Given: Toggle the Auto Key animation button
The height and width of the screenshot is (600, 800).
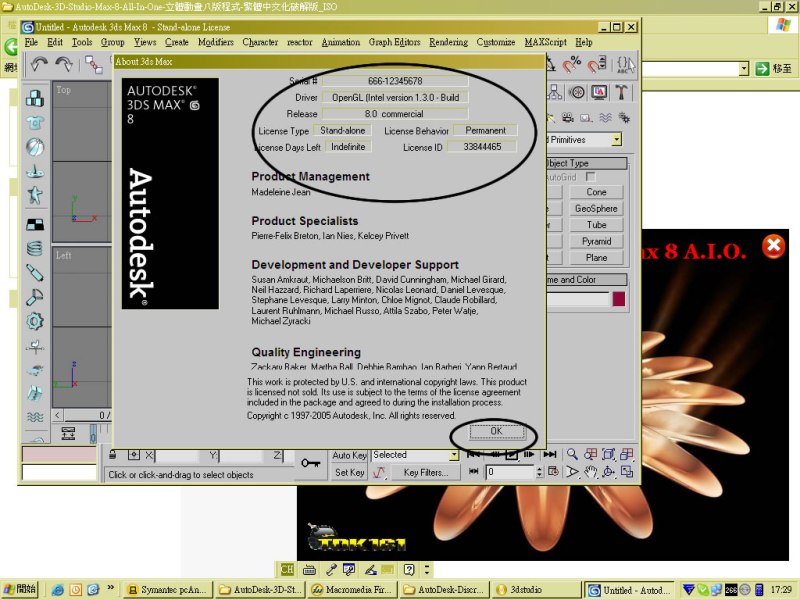Looking at the screenshot, I should (349, 455).
